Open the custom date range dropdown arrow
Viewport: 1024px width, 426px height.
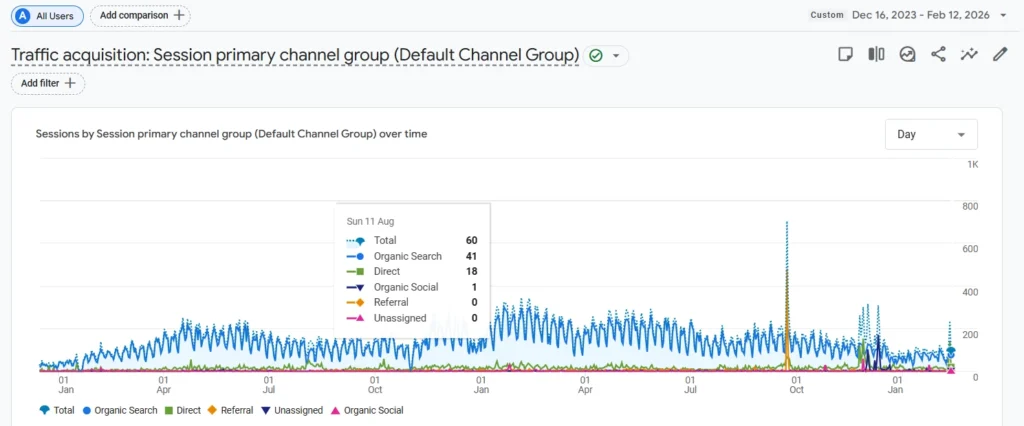point(1003,15)
